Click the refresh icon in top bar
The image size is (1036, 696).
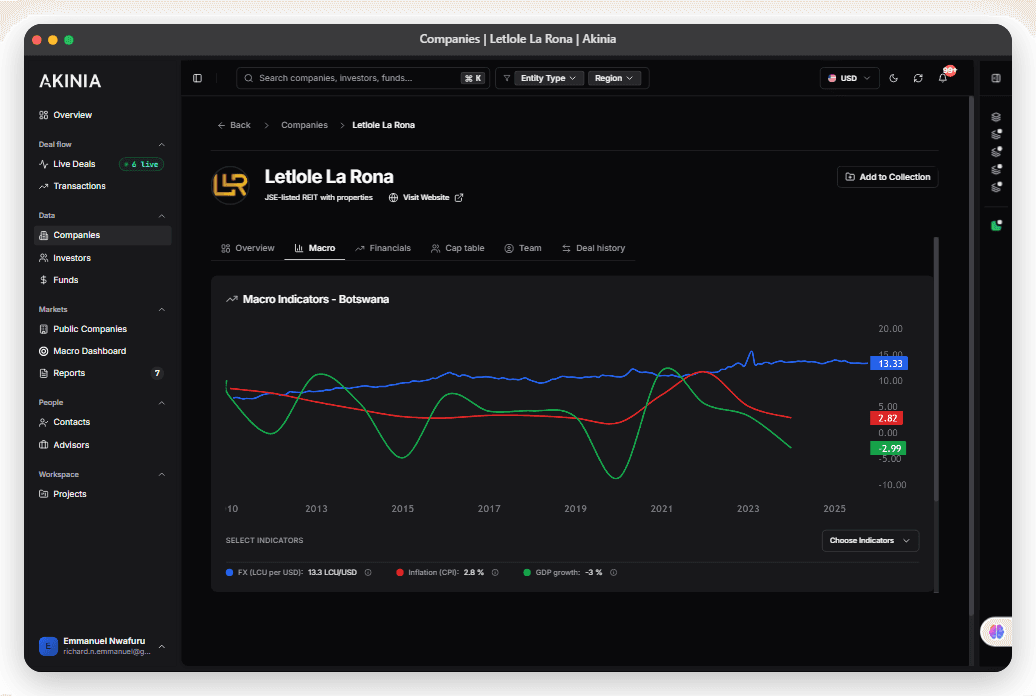click(x=918, y=78)
